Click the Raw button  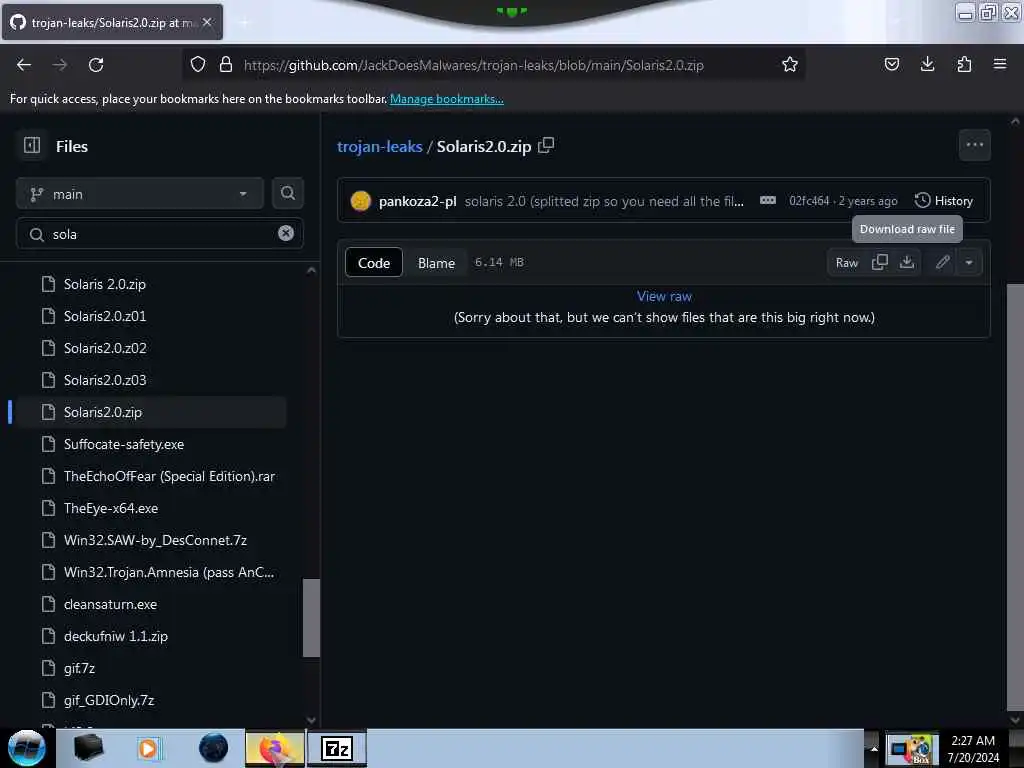point(847,263)
